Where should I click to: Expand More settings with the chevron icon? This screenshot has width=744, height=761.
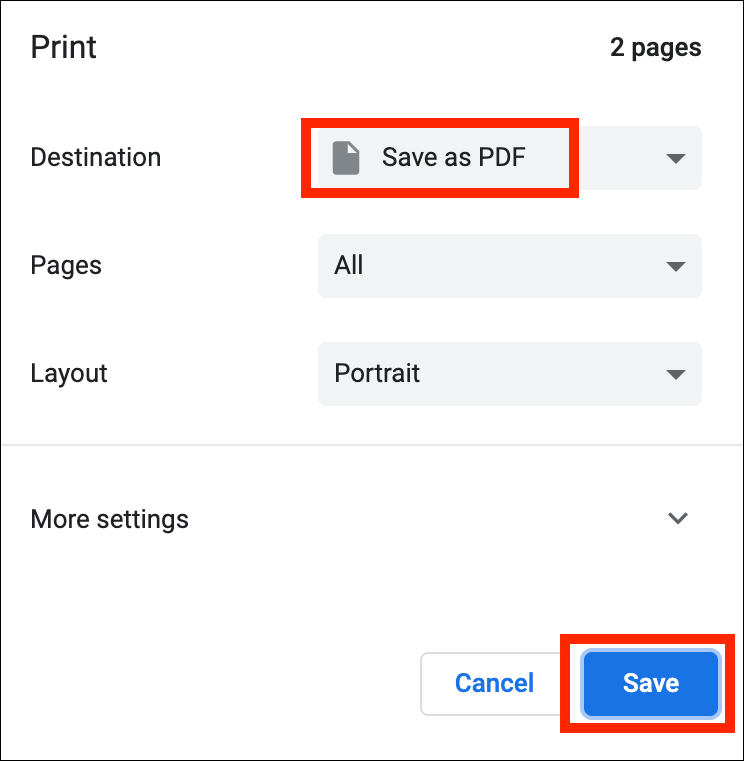pyautogui.click(x=678, y=518)
